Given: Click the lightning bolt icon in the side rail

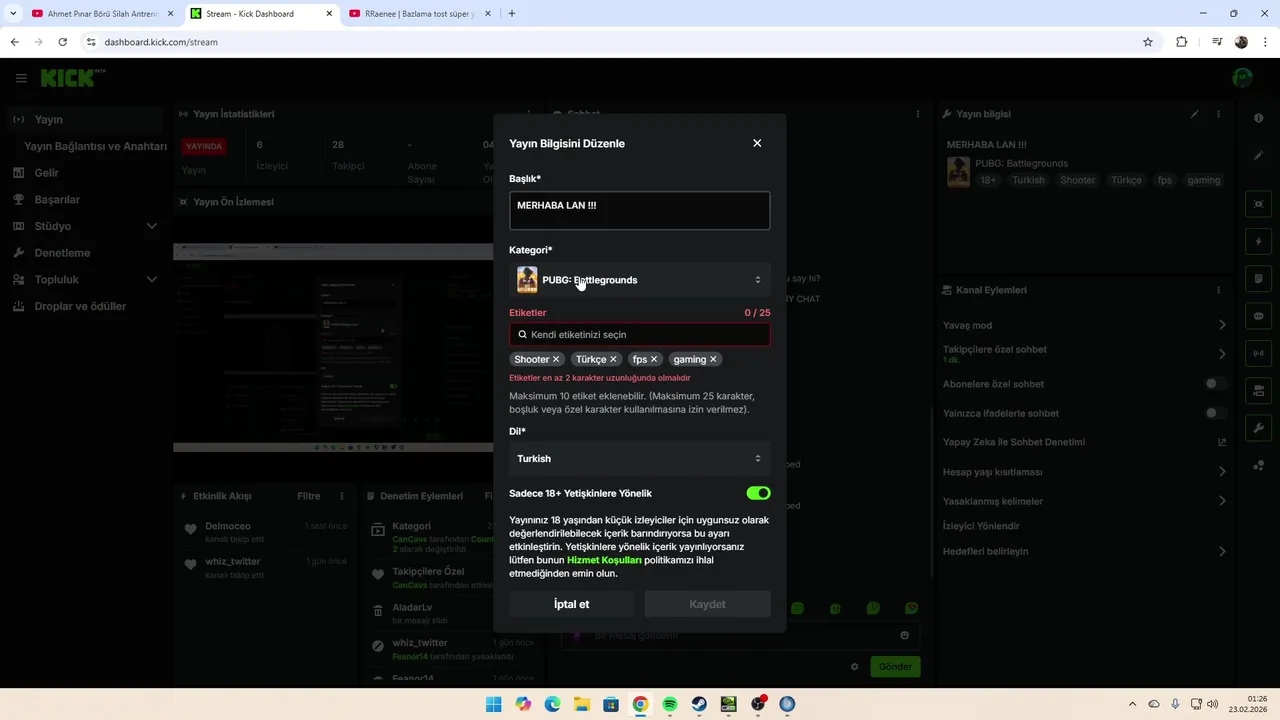Looking at the screenshot, I should (x=1258, y=242).
